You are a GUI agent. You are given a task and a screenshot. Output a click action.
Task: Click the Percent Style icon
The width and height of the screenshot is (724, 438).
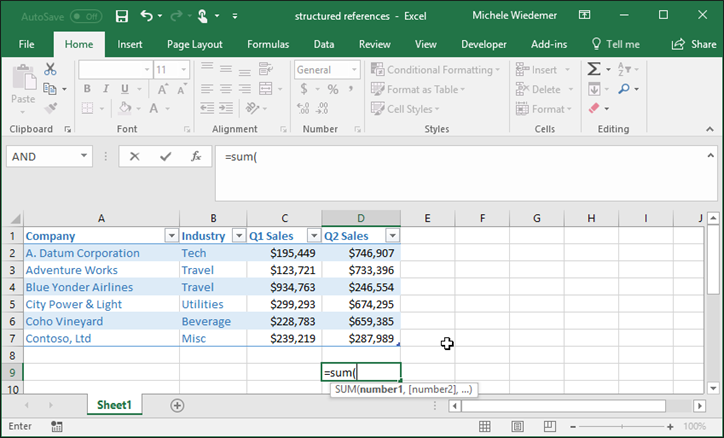point(333,89)
